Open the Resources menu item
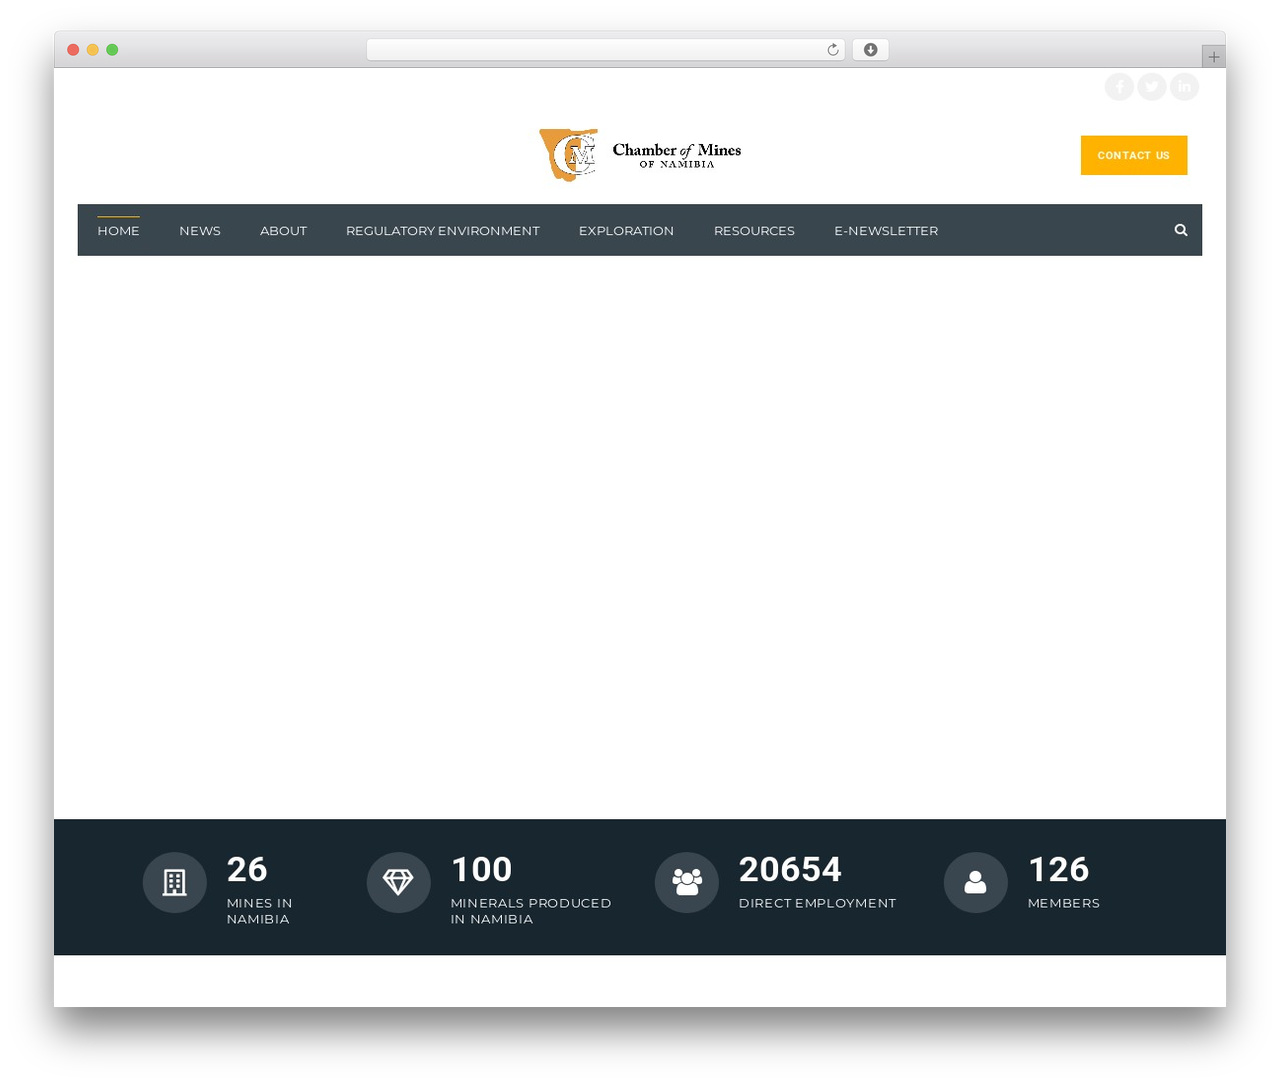 (754, 230)
